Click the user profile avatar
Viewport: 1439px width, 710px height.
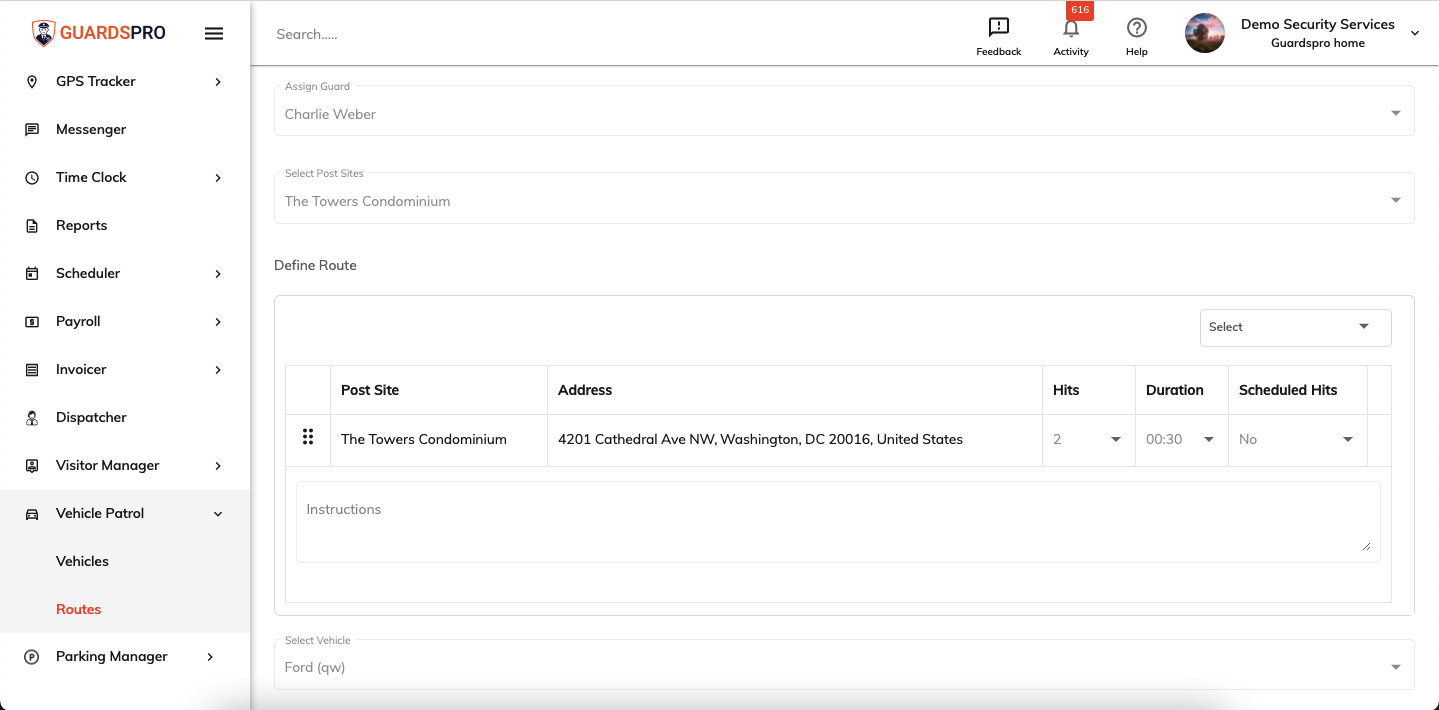1205,33
